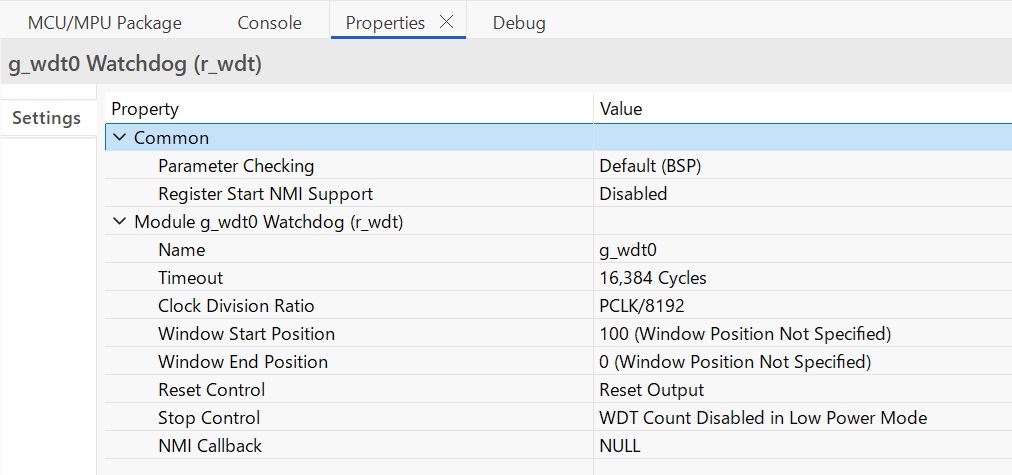The height and width of the screenshot is (475, 1012).
Task: Switch to the MCU/MPU Package tab
Action: [x=105, y=23]
